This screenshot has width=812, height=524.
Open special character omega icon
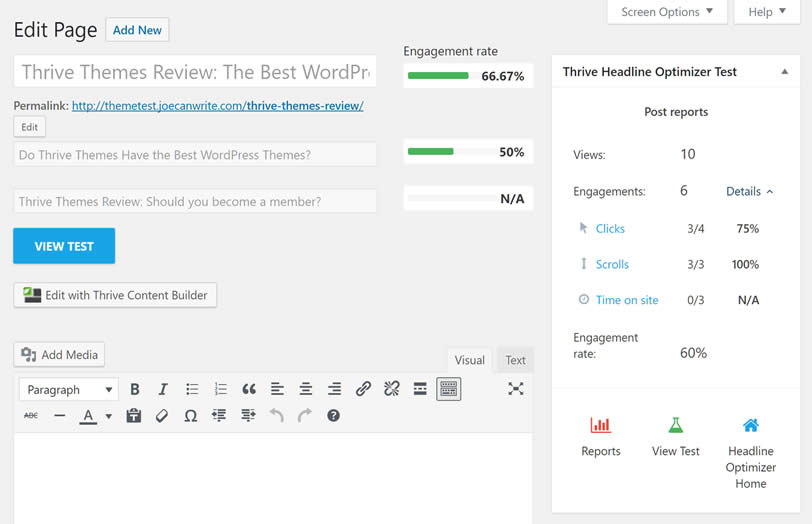tap(191, 415)
